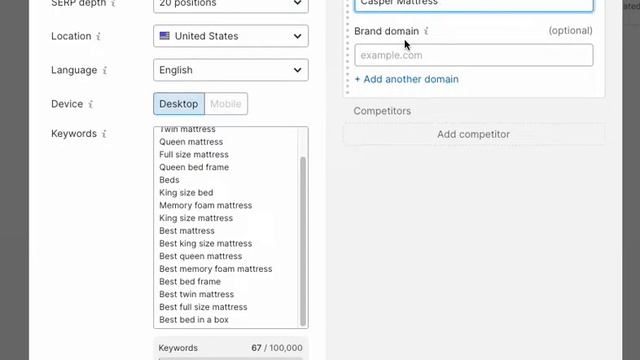Screen dimensions: 640x360
Task: Click the keywords list vertical scrollbar
Action: click(303, 241)
